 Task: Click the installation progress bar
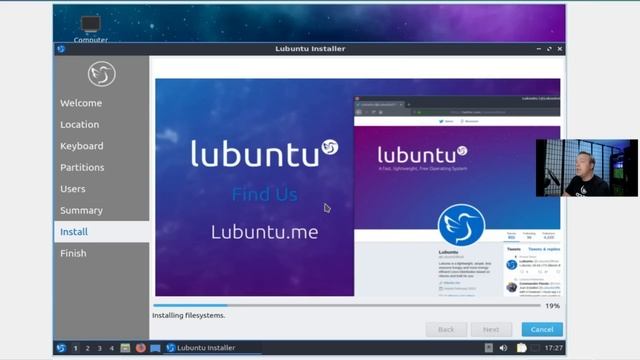[347, 305]
